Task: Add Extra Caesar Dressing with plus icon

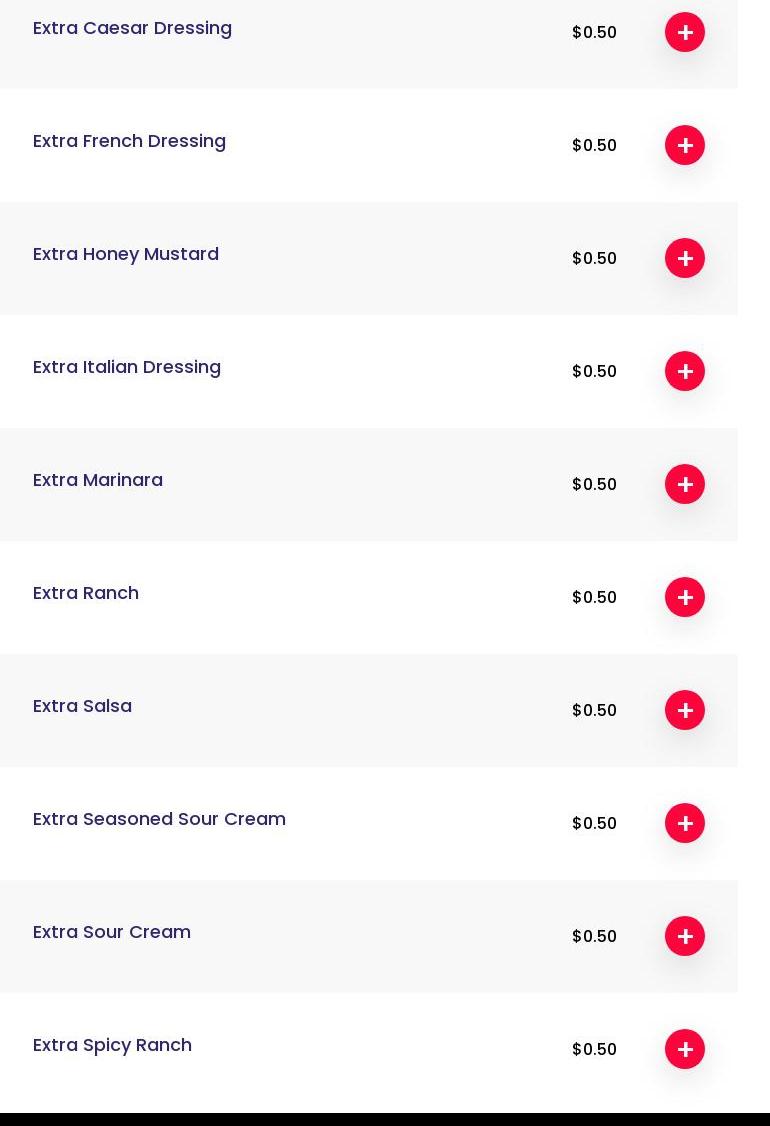Action: 685,32
